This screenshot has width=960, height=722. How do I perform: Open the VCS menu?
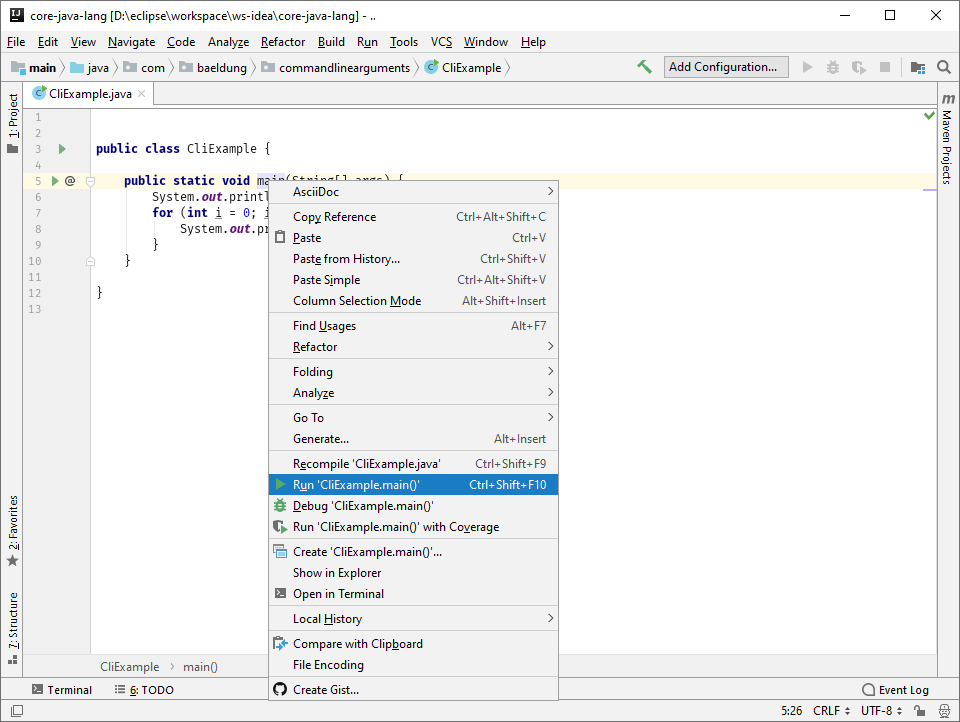coord(441,42)
